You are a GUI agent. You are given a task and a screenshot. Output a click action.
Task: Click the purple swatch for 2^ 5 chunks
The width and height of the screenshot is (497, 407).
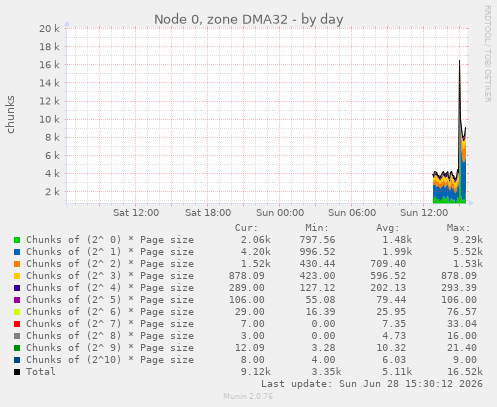(x=17, y=300)
